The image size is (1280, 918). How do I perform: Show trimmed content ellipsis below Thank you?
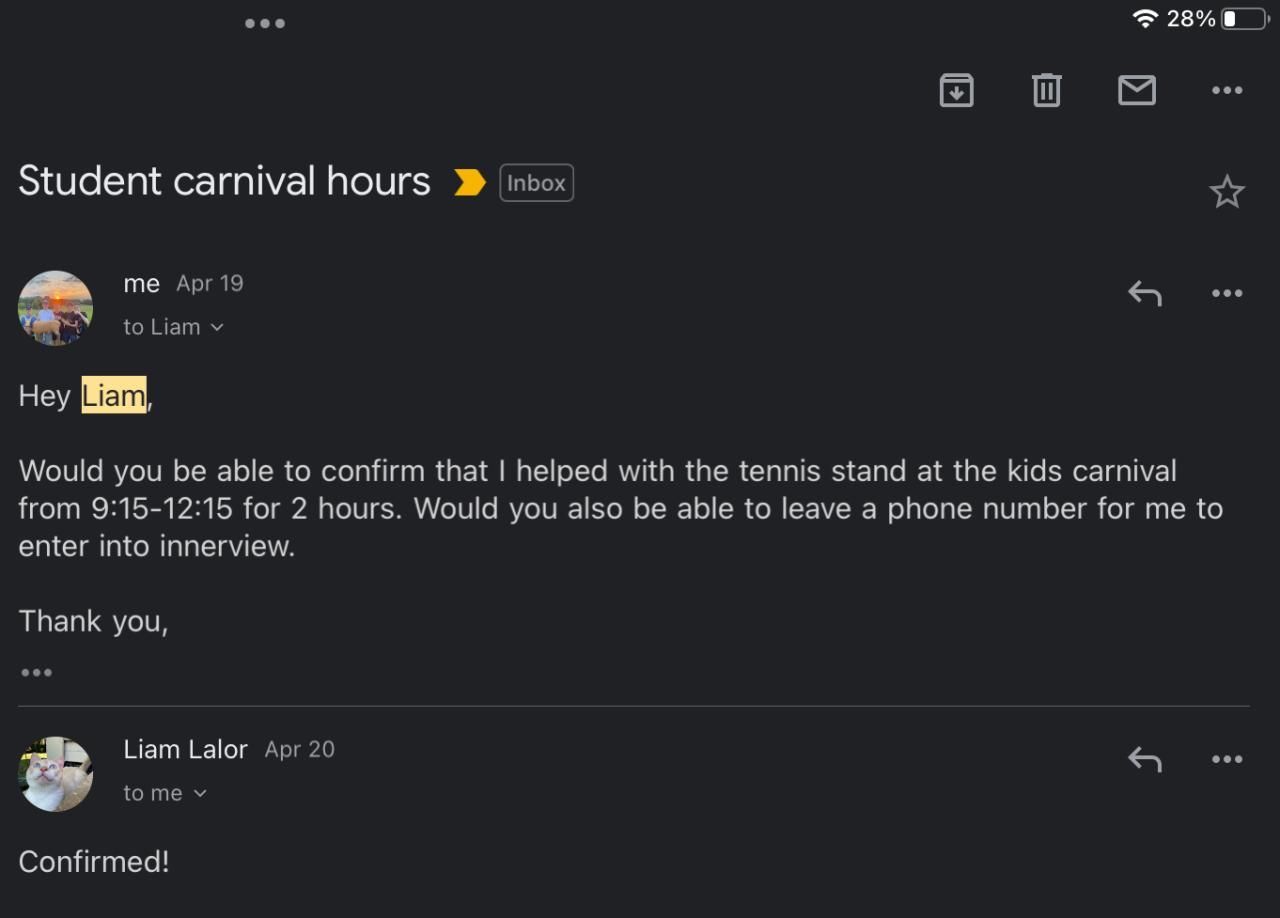pyautogui.click(x=36, y=672)
